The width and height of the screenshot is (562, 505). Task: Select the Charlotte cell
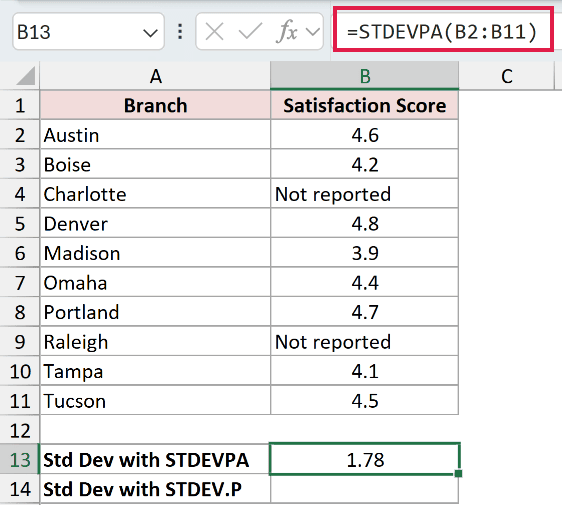(x=155, y=194)
